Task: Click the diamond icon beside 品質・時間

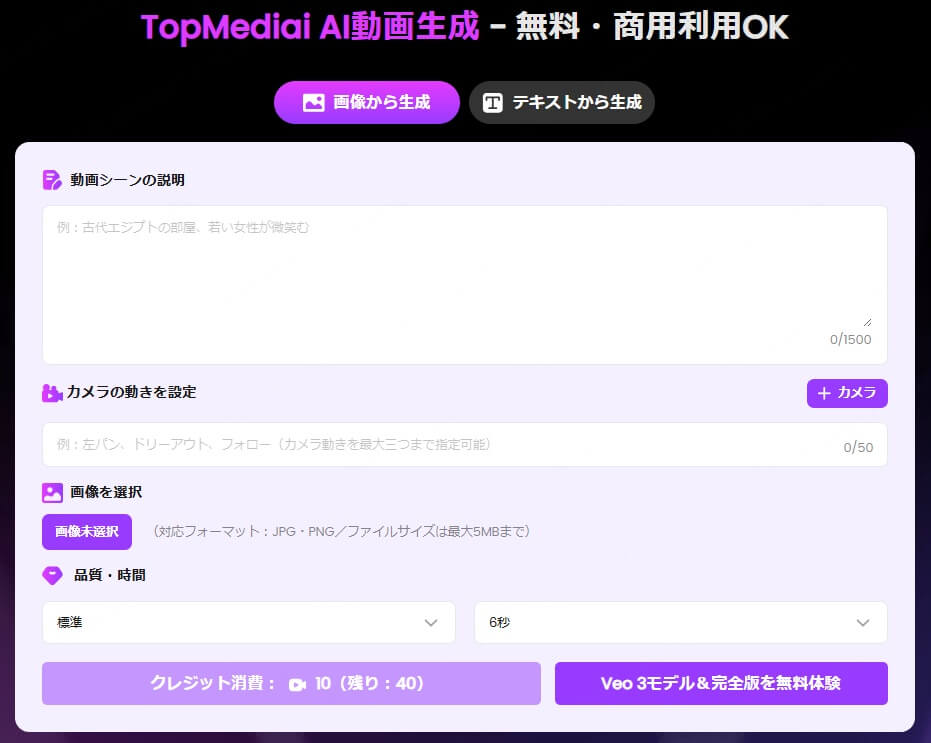Action: (52, 575)
